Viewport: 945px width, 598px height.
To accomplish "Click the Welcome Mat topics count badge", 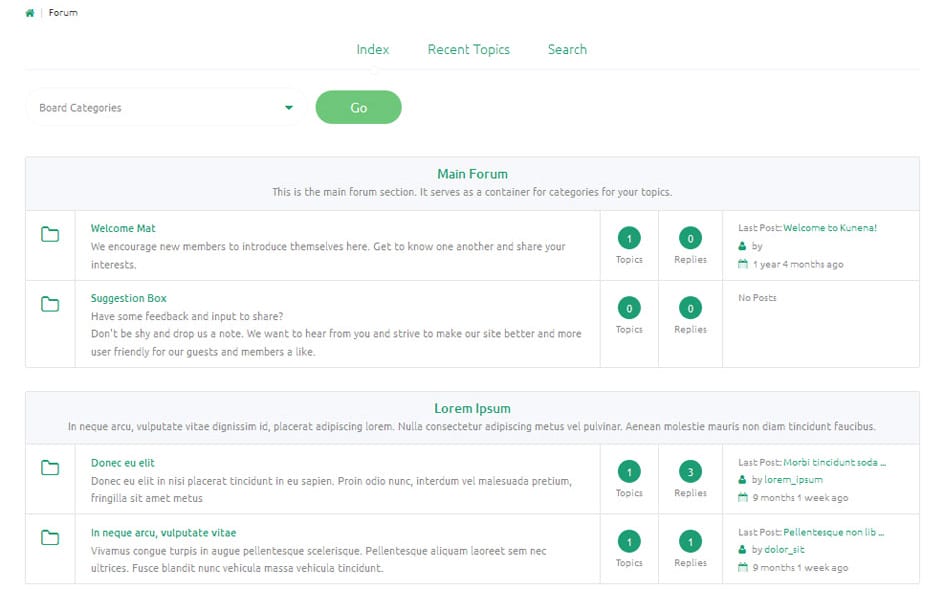I will (629, 238).
